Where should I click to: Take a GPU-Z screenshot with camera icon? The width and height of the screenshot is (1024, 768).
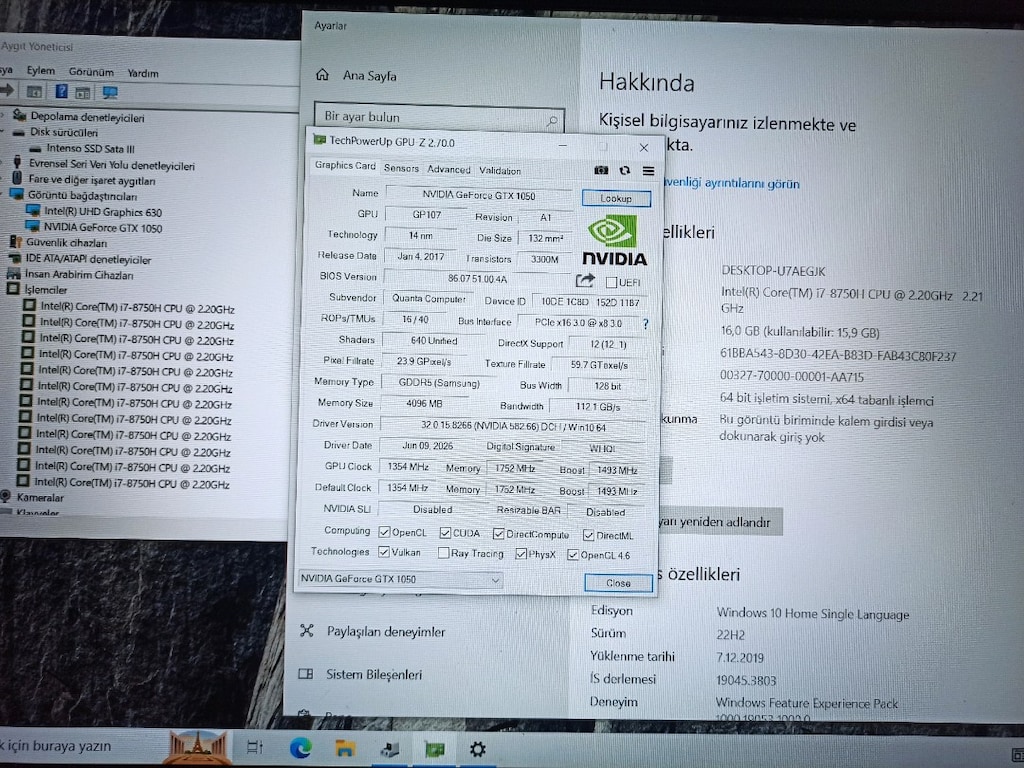pyautogui.click(x=601, y=170)
